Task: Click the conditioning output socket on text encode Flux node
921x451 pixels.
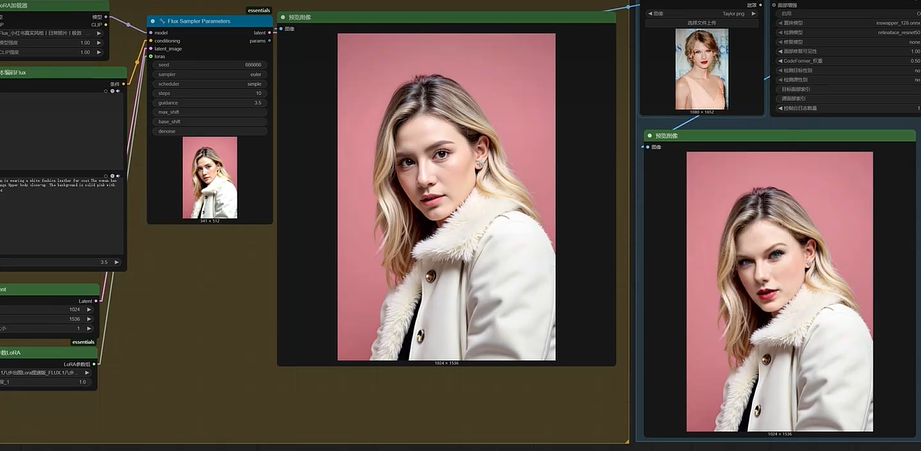Action: pyautogui.click(x=123, y=84)
